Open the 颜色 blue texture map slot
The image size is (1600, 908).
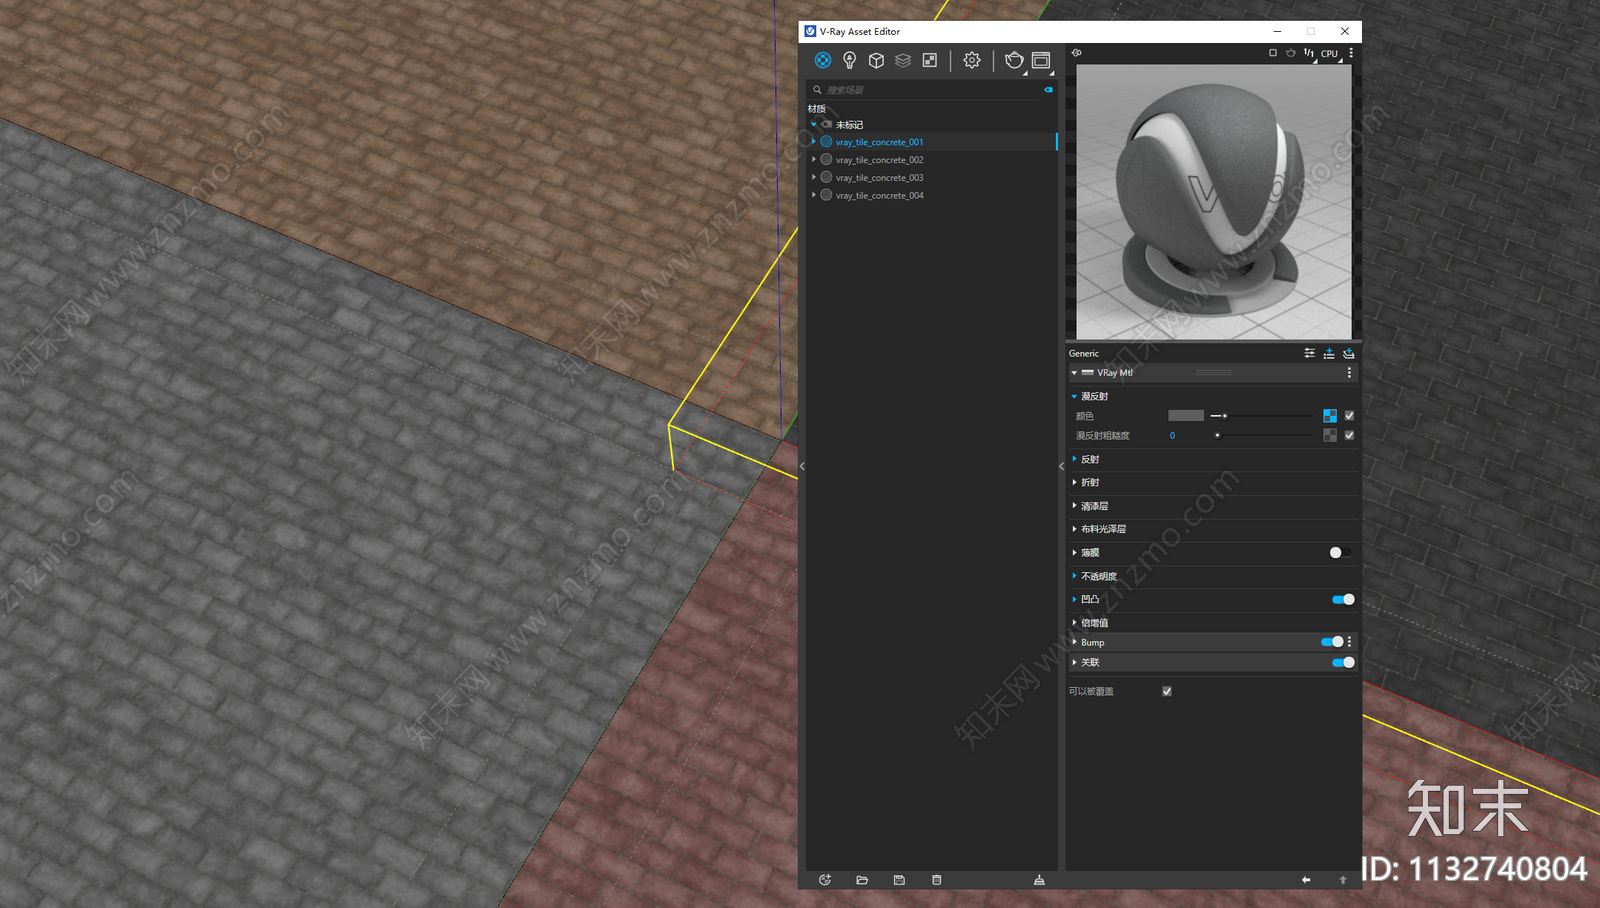pos(1330,415)
